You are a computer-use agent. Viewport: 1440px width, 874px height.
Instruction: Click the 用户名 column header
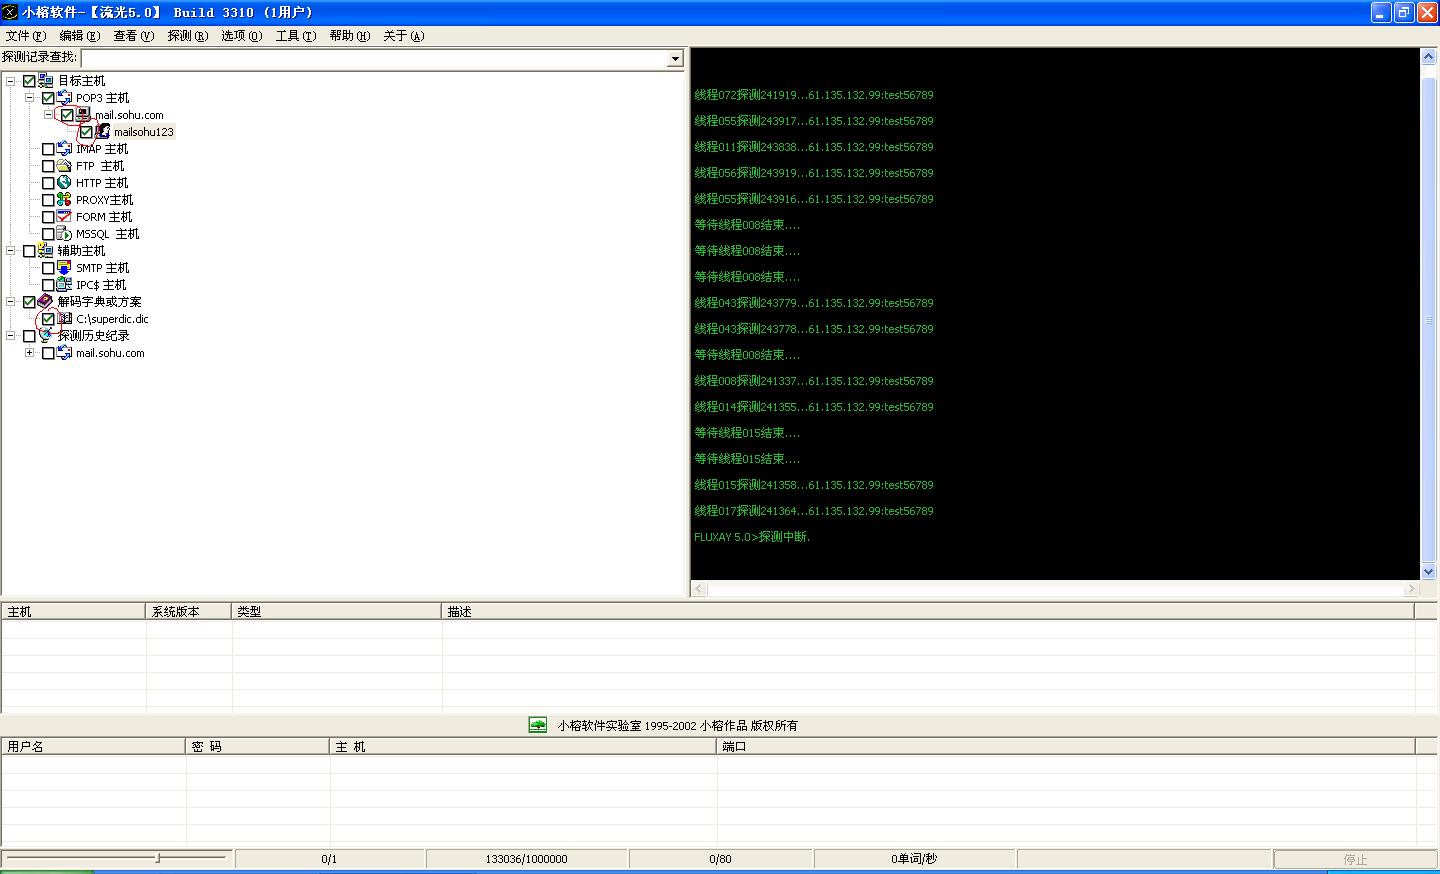tap(93, 746)
